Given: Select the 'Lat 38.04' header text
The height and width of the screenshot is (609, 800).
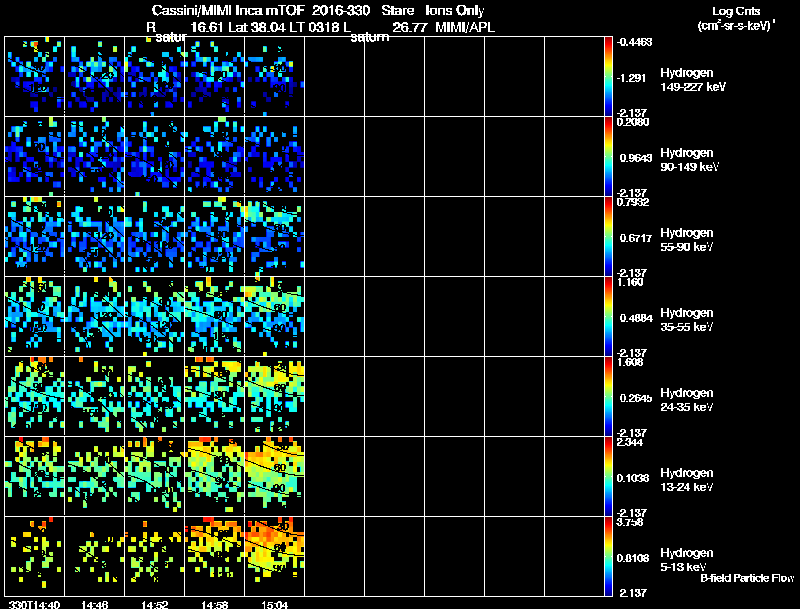Looking at the screenshot, I should [x=257, y=27].
